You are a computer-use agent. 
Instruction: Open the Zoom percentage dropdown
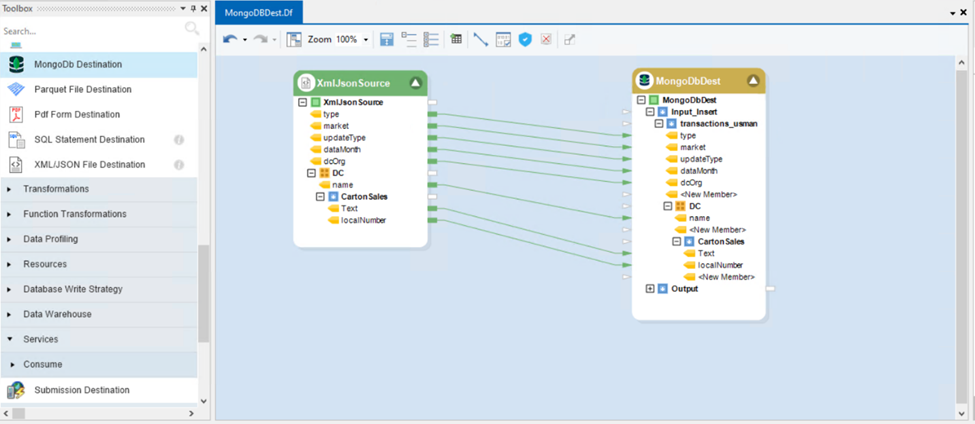click(366, 40)
